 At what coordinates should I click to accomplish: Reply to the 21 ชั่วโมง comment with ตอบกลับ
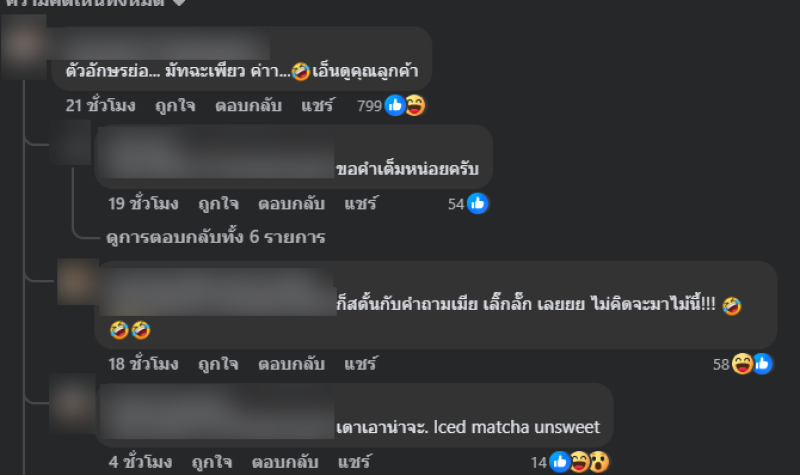pyautogui.click(x=248, y=106)
